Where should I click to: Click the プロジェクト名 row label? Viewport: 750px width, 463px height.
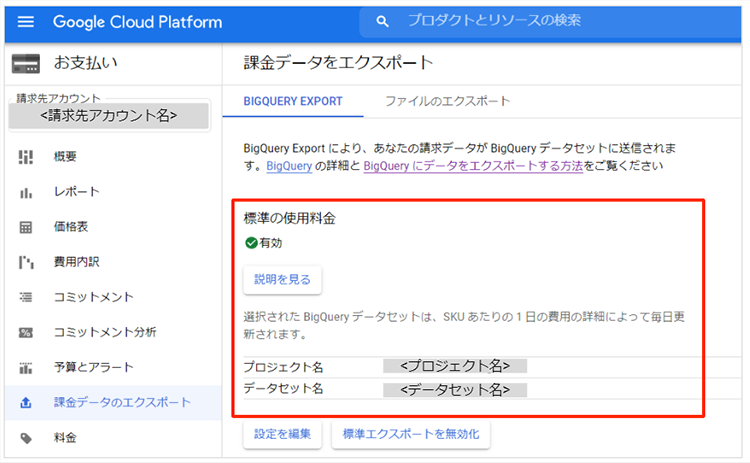[283, 367]
